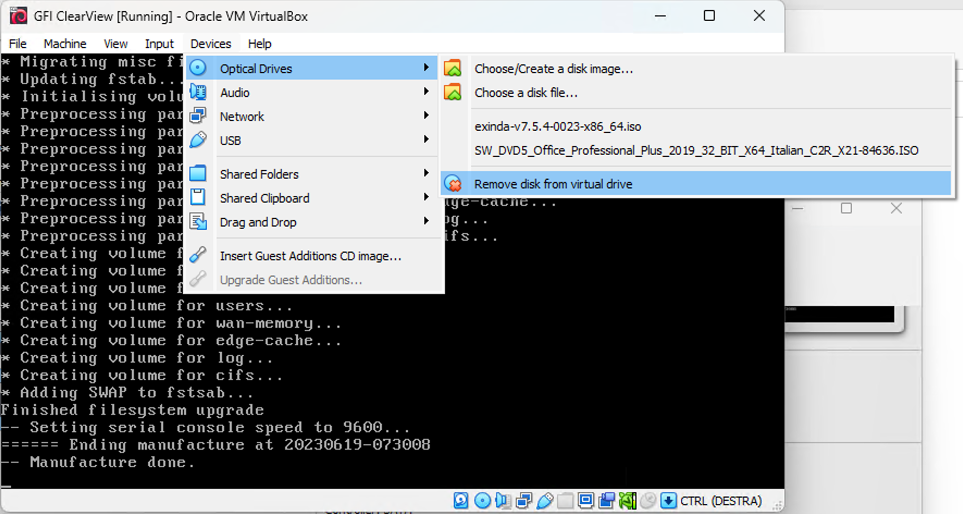Click the host key arrow status icon
The image size is (964, 514).
(x=669, y=500)
